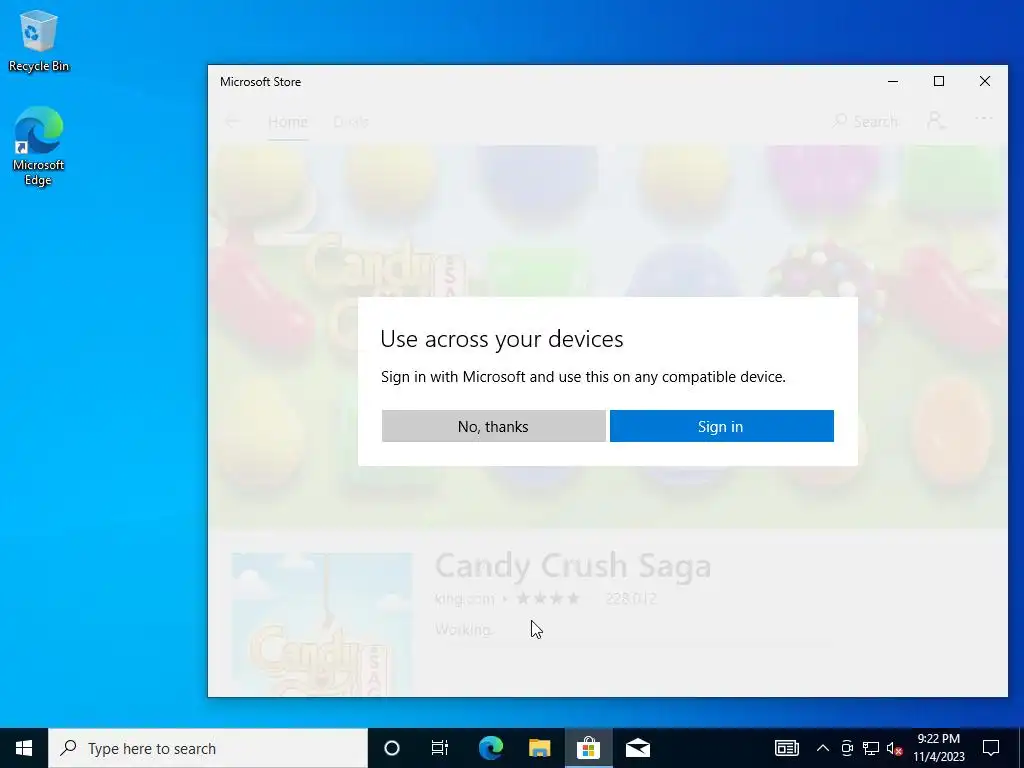Screen dimensions: 1024x768
Task: Decline with No, thanks button
Action: click(x=494, y=426)
